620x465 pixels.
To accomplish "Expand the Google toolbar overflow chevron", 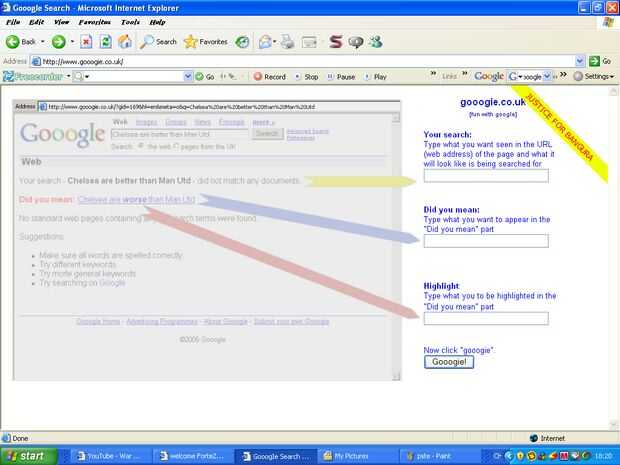I will pyautogui.click(x=563, y=74).
